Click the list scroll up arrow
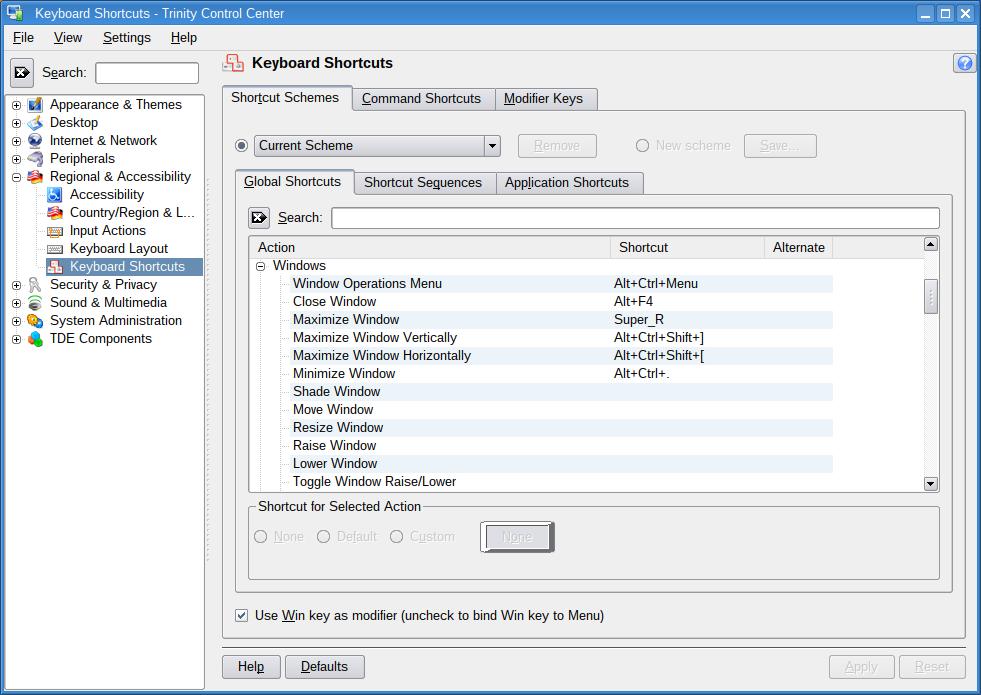 (931, 244)
